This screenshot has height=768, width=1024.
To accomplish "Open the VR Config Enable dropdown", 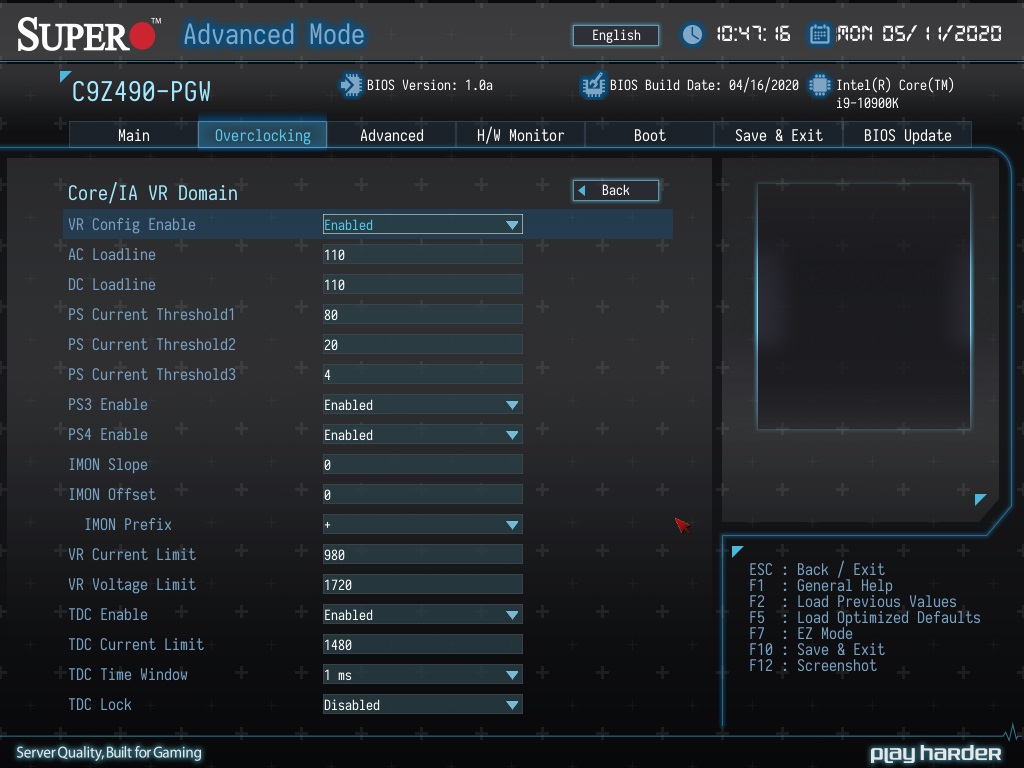I will tap(422, 225).
